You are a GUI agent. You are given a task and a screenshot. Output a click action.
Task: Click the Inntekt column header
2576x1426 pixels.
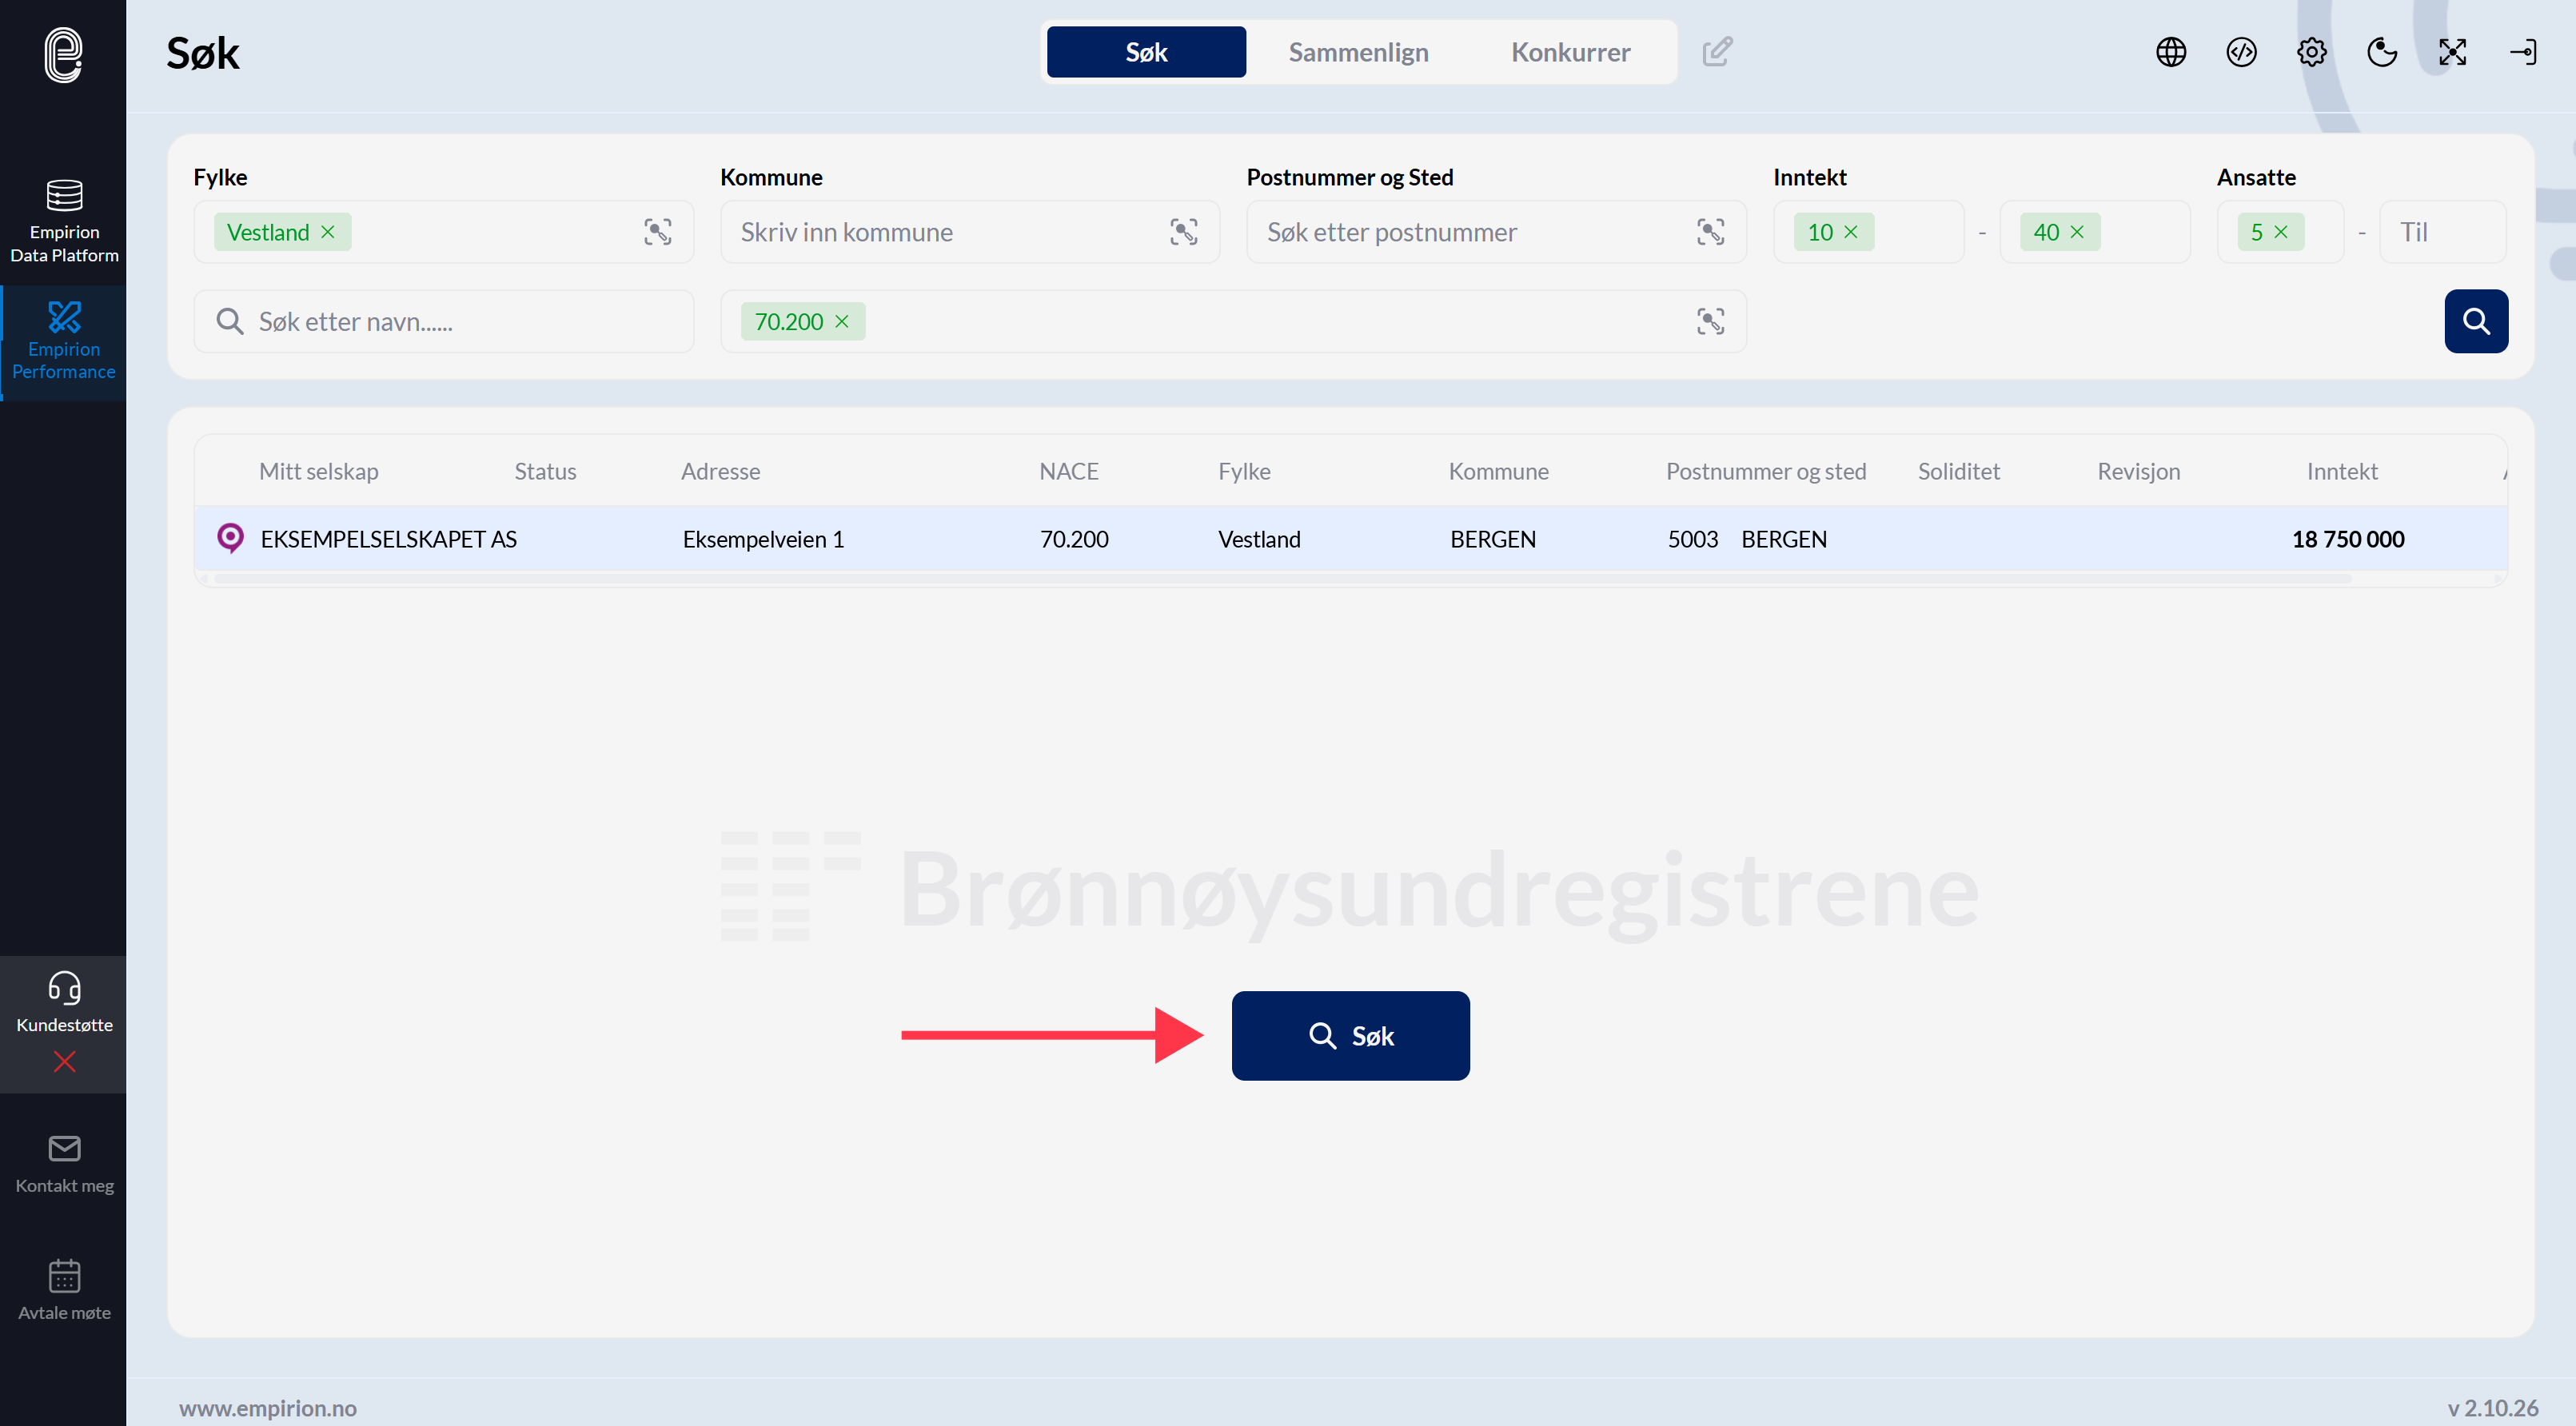pyautogui.click(x=2341, y=471)
